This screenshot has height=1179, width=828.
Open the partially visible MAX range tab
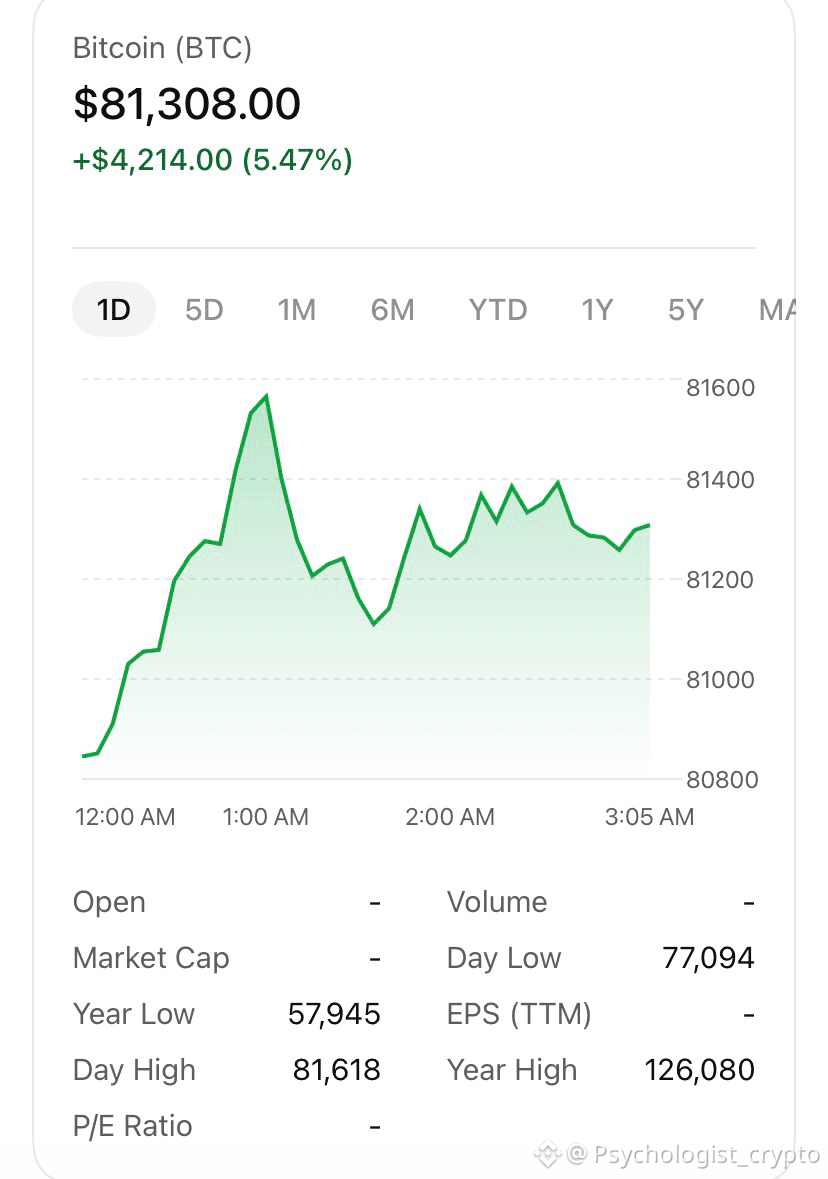(x=778, y=310)
